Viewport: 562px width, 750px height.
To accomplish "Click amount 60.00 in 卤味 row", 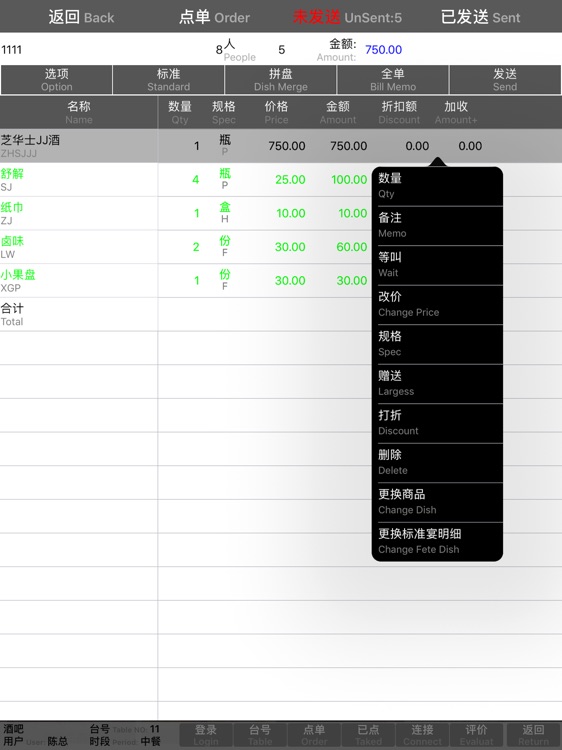I will 352,247.
